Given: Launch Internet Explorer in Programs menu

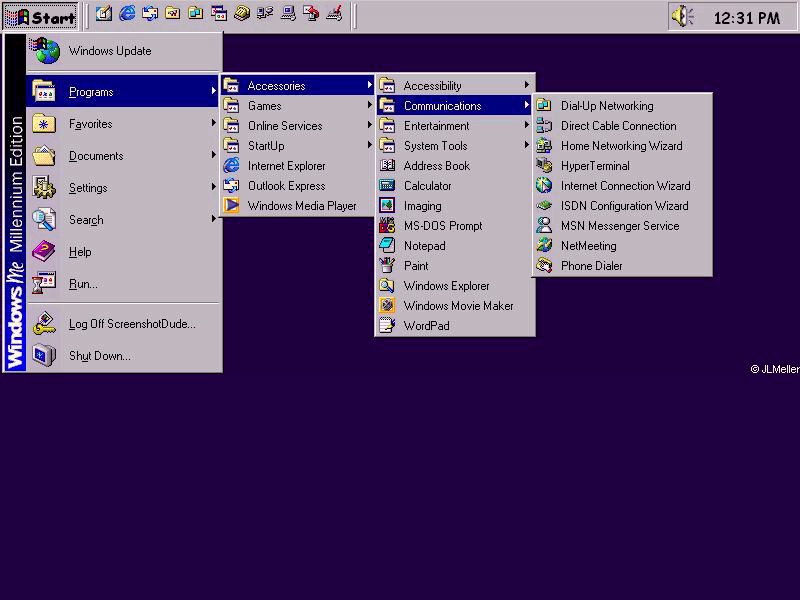Looking at the screenshot, I should 297,166.
